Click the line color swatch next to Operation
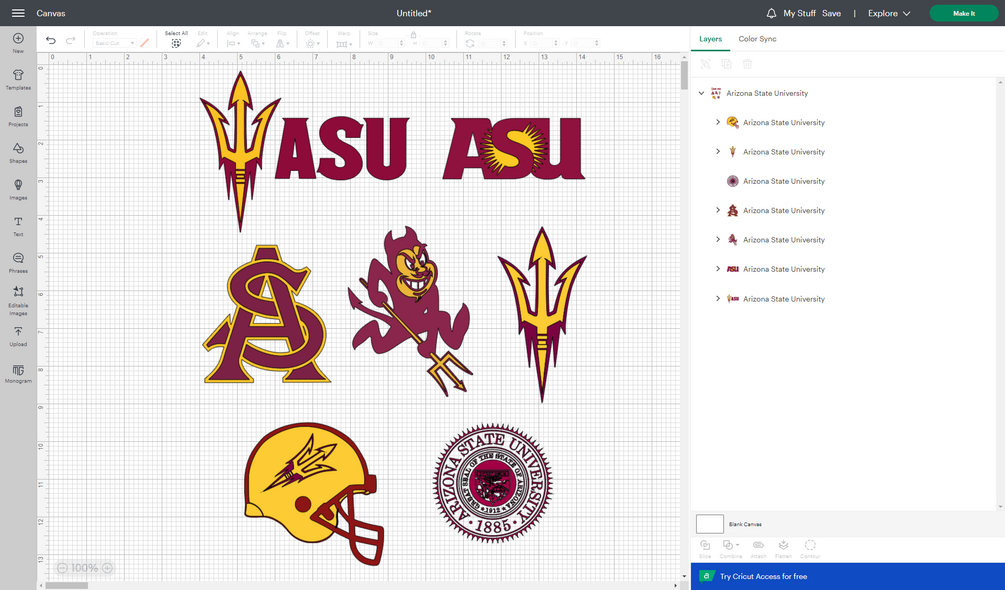 tap(144, 43)
